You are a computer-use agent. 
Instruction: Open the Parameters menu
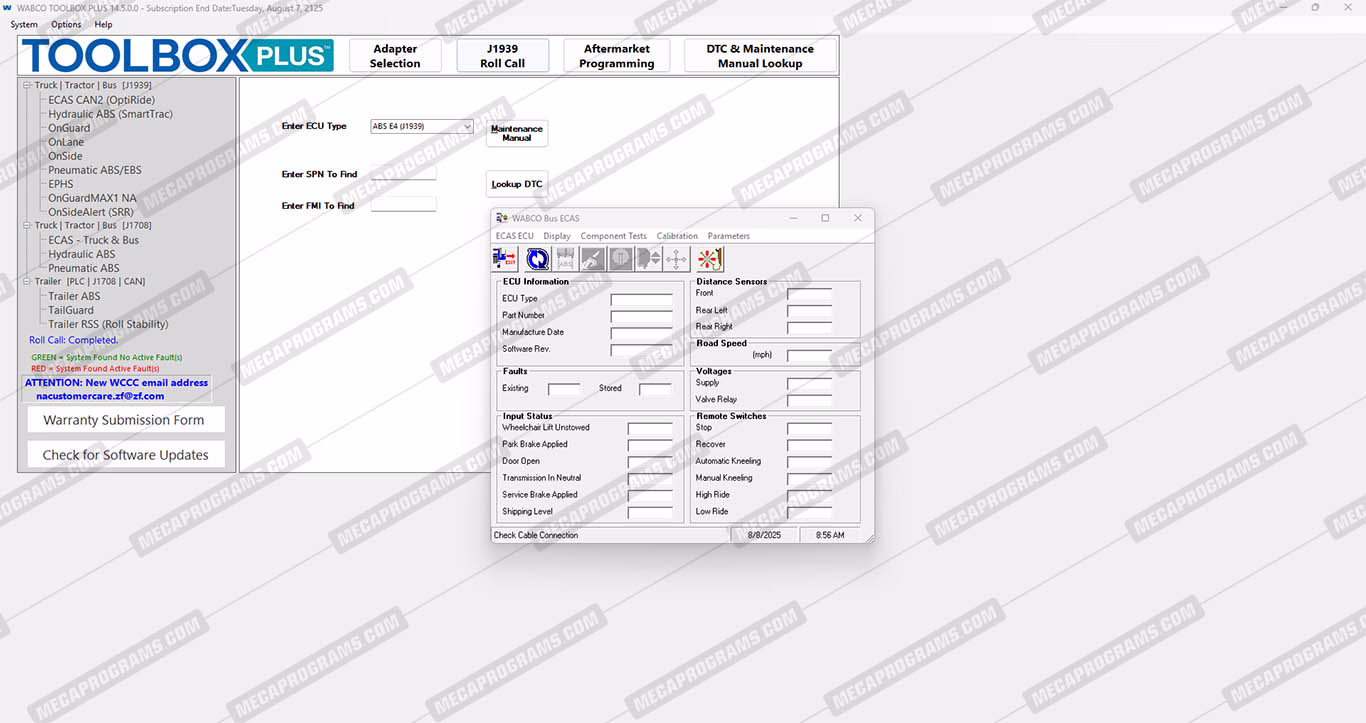pos(729,236)
